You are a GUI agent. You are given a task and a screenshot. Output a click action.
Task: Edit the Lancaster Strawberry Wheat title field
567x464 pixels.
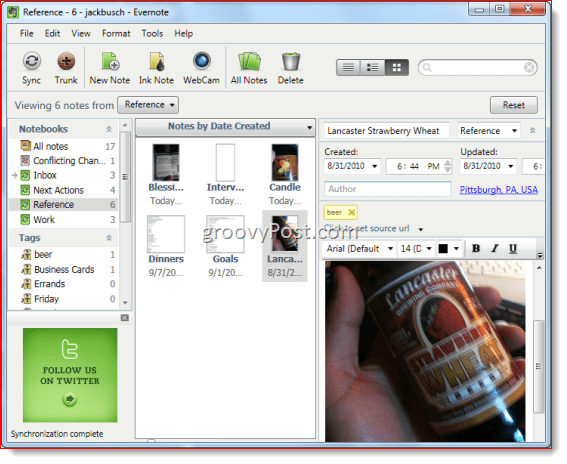coord(386,131)
